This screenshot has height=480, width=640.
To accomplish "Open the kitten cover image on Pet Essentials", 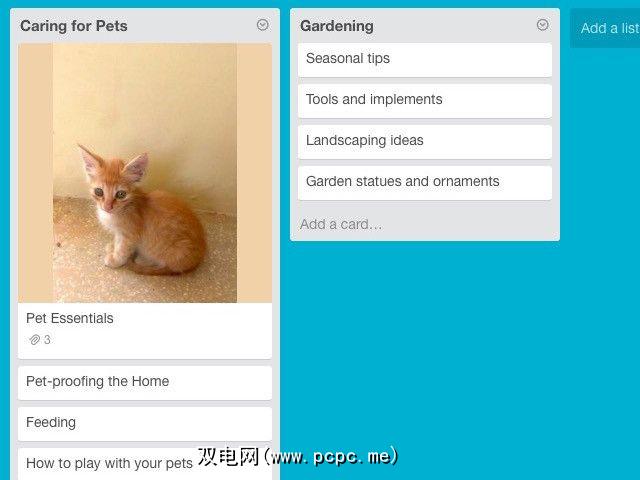I will pyautogui.click(x=145, y=173).
